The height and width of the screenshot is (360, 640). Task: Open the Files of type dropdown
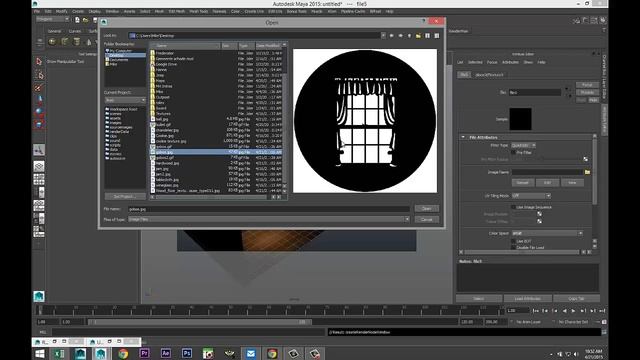pos(269,219)
